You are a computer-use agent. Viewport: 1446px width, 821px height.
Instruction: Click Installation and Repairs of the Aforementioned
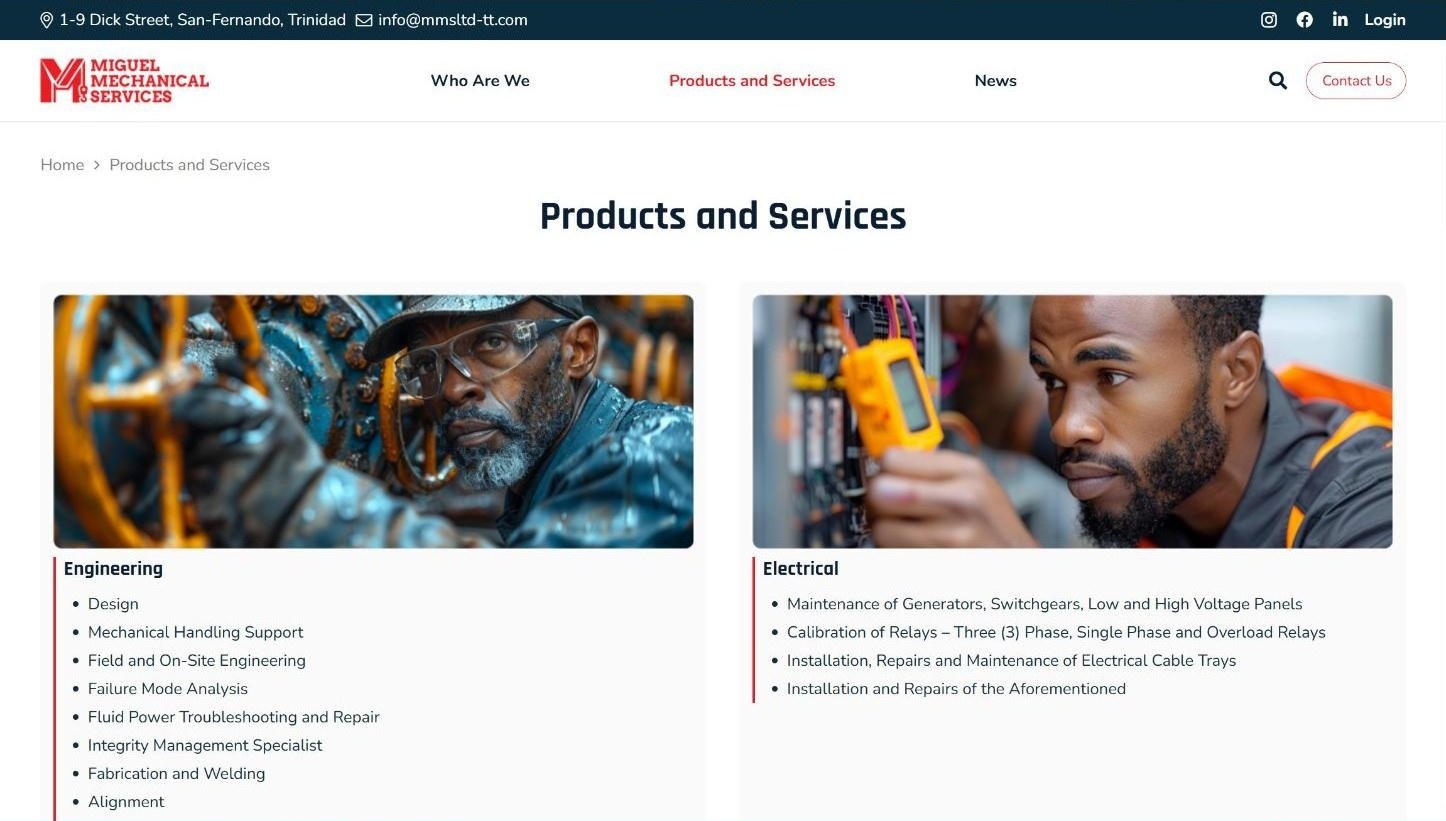pyautogui.click(x=956, y=689)
